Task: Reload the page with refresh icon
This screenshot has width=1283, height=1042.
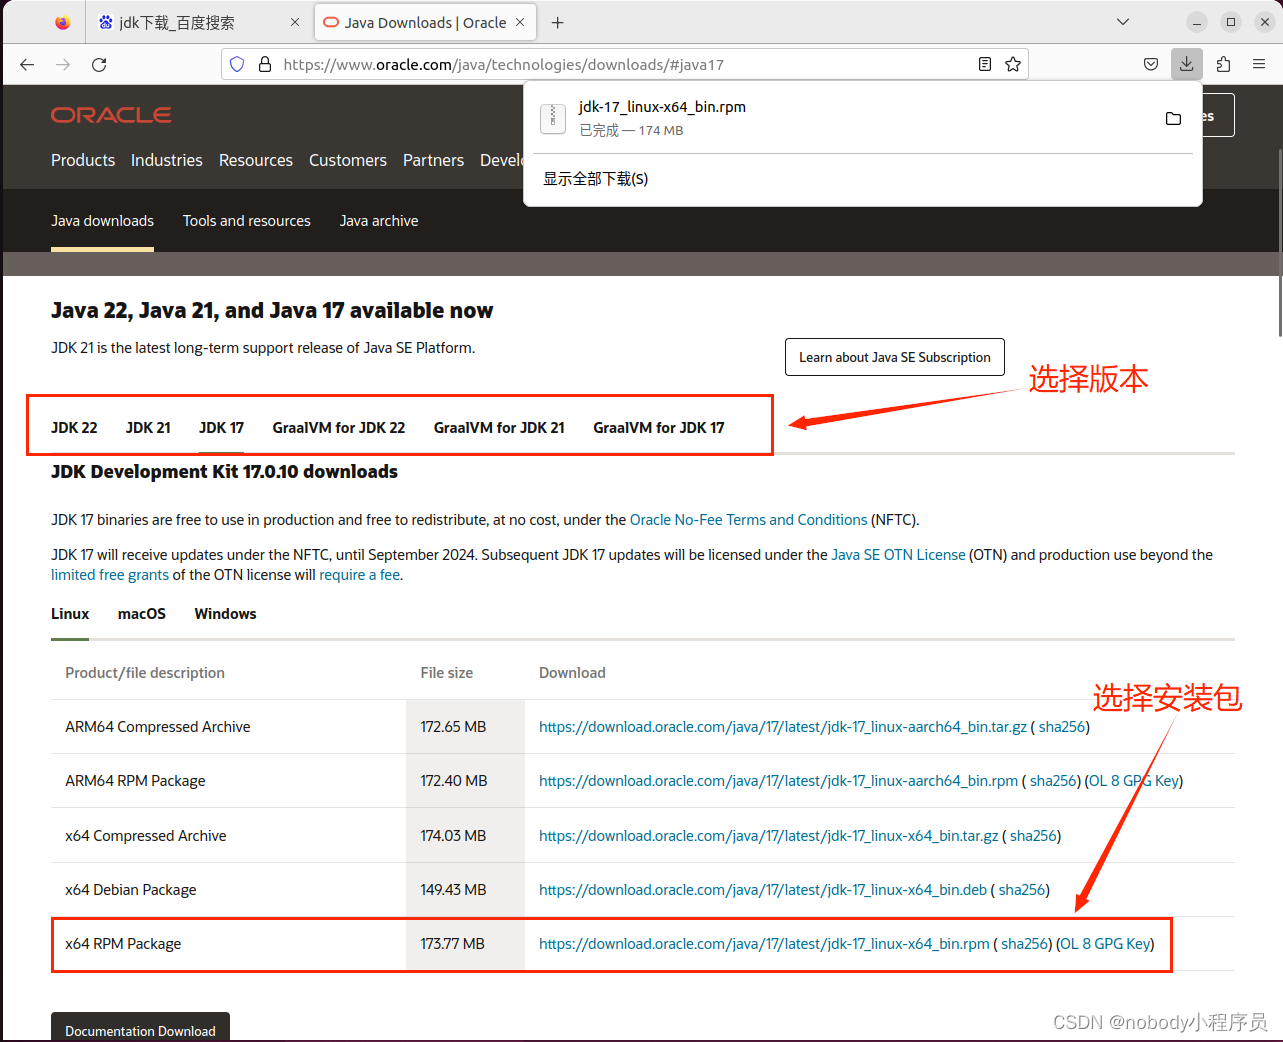Action: pyautogui.click(x=99, y=64)
